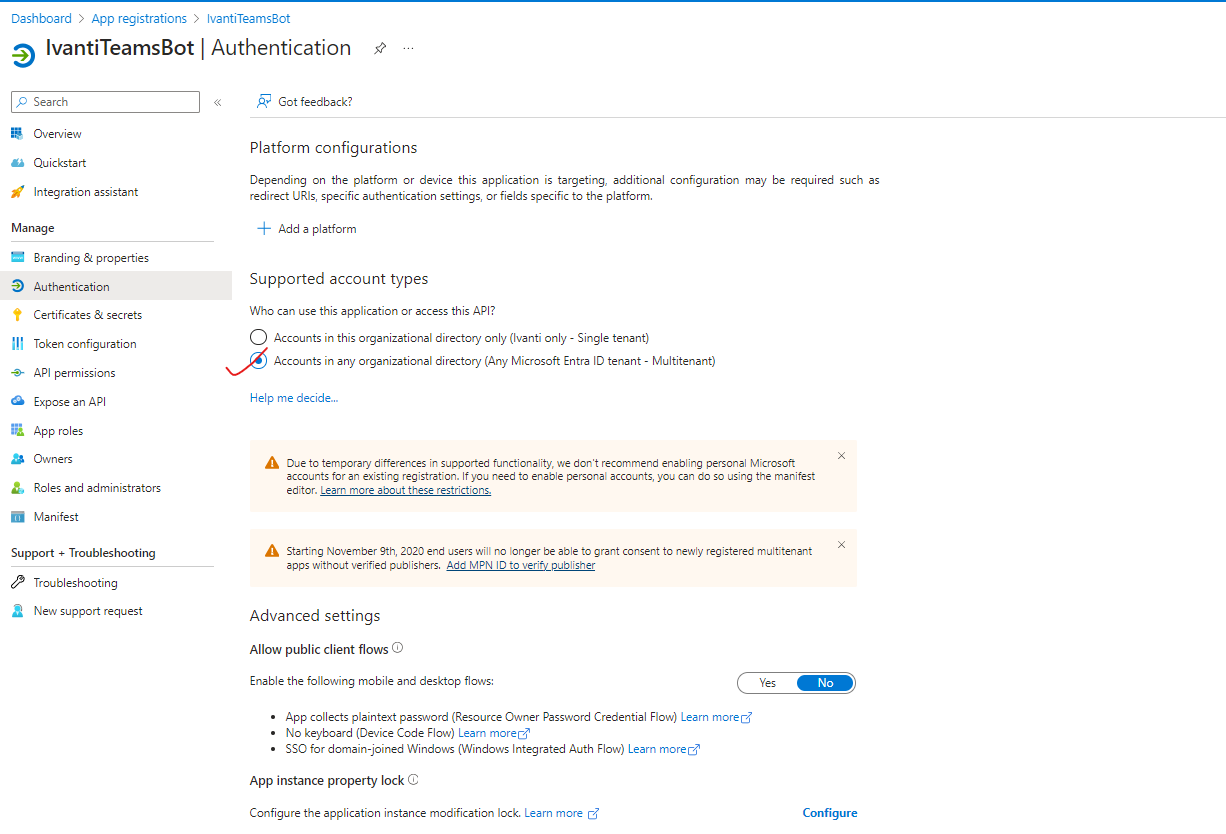The image size is (1226, 834).
Task: Open the more options ellipsis menu
Action: coord(407,48)
